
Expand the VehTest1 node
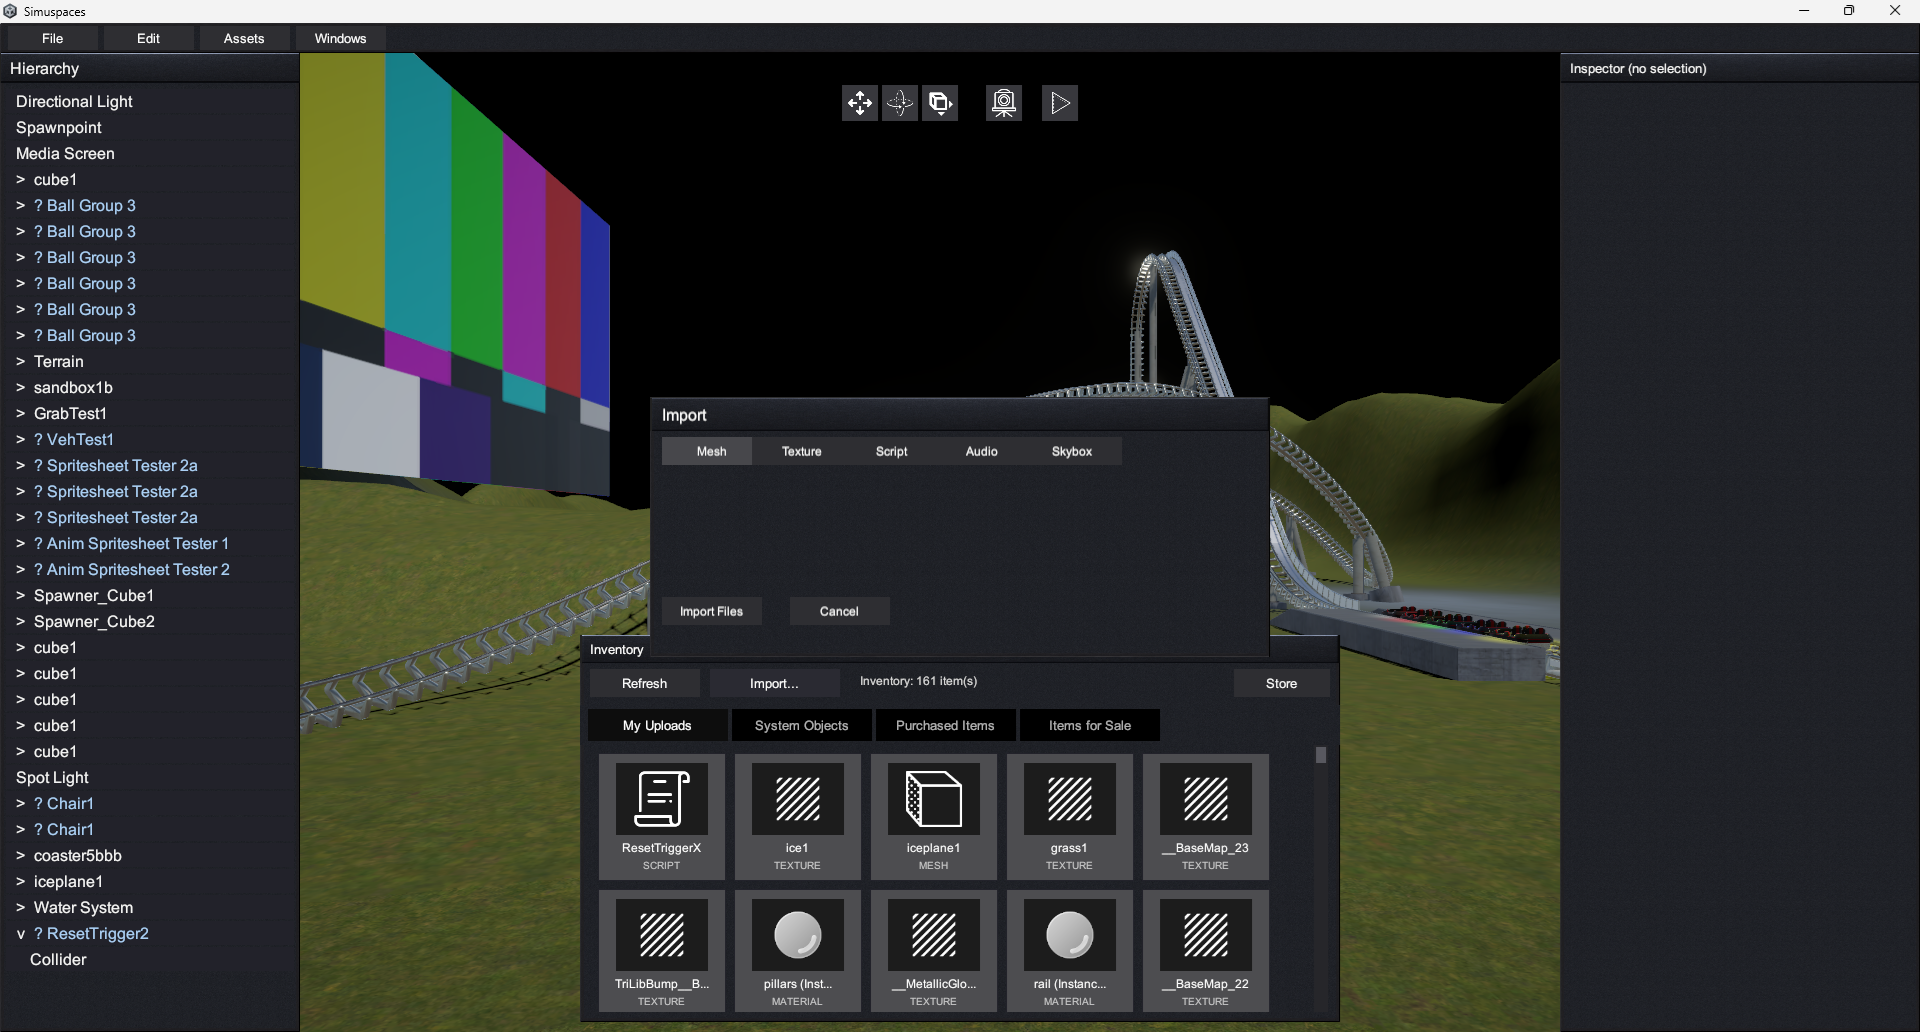(20, 440)
